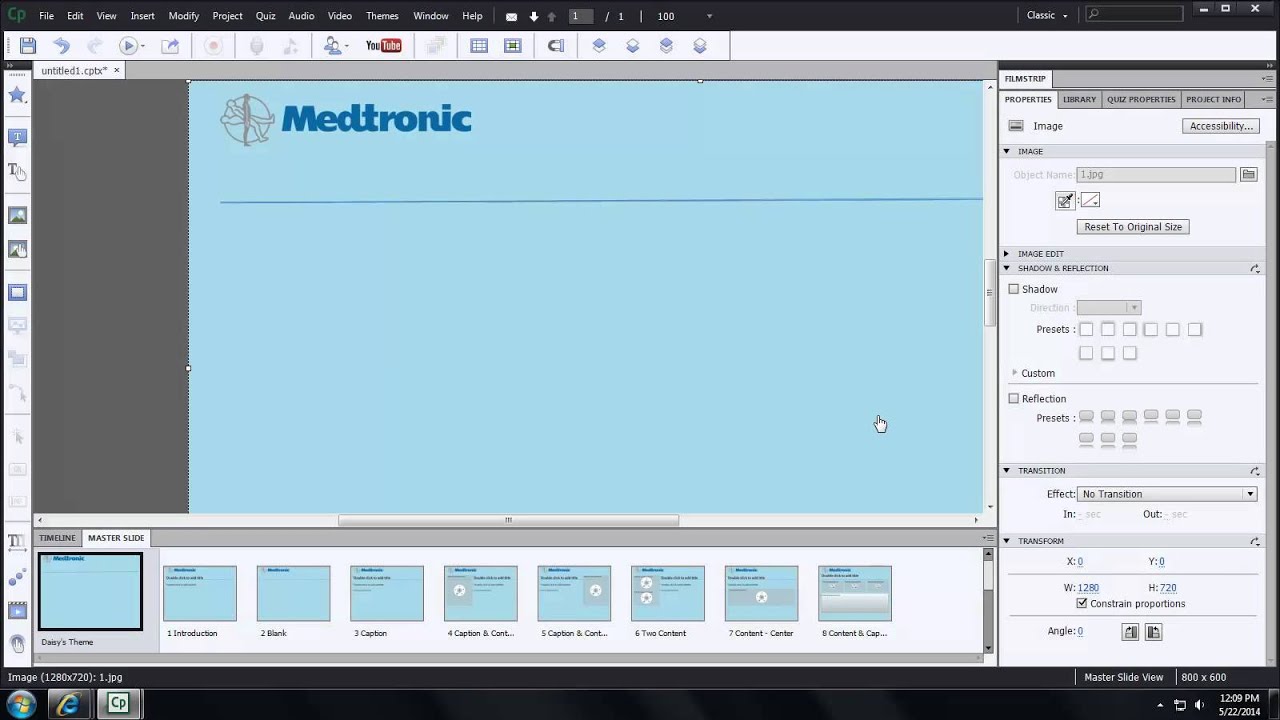
Task: Open the Modify menu
Action: [184, 16]
